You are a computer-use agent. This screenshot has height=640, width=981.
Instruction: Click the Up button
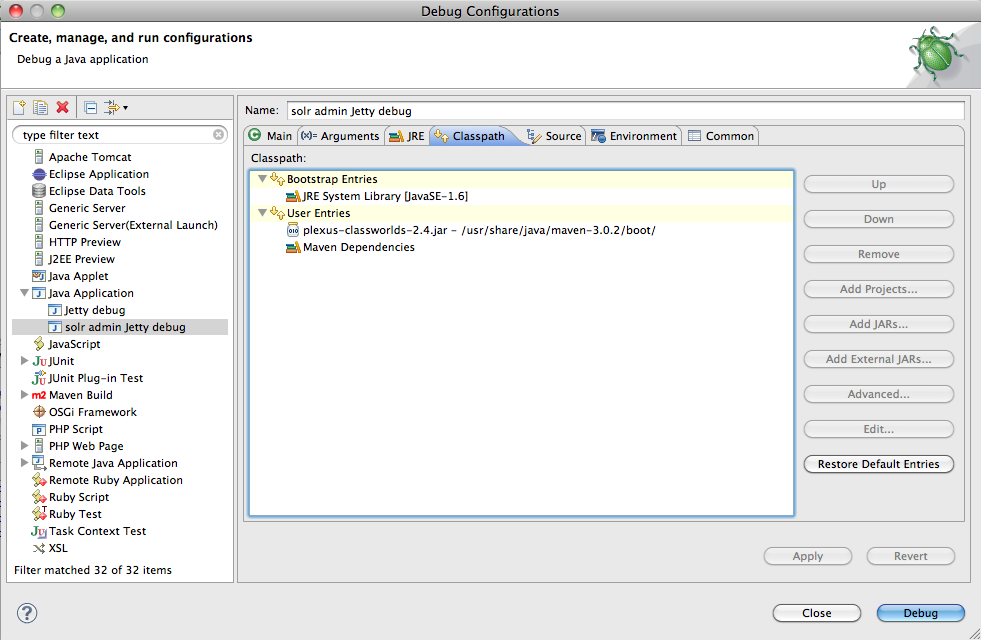878,184
